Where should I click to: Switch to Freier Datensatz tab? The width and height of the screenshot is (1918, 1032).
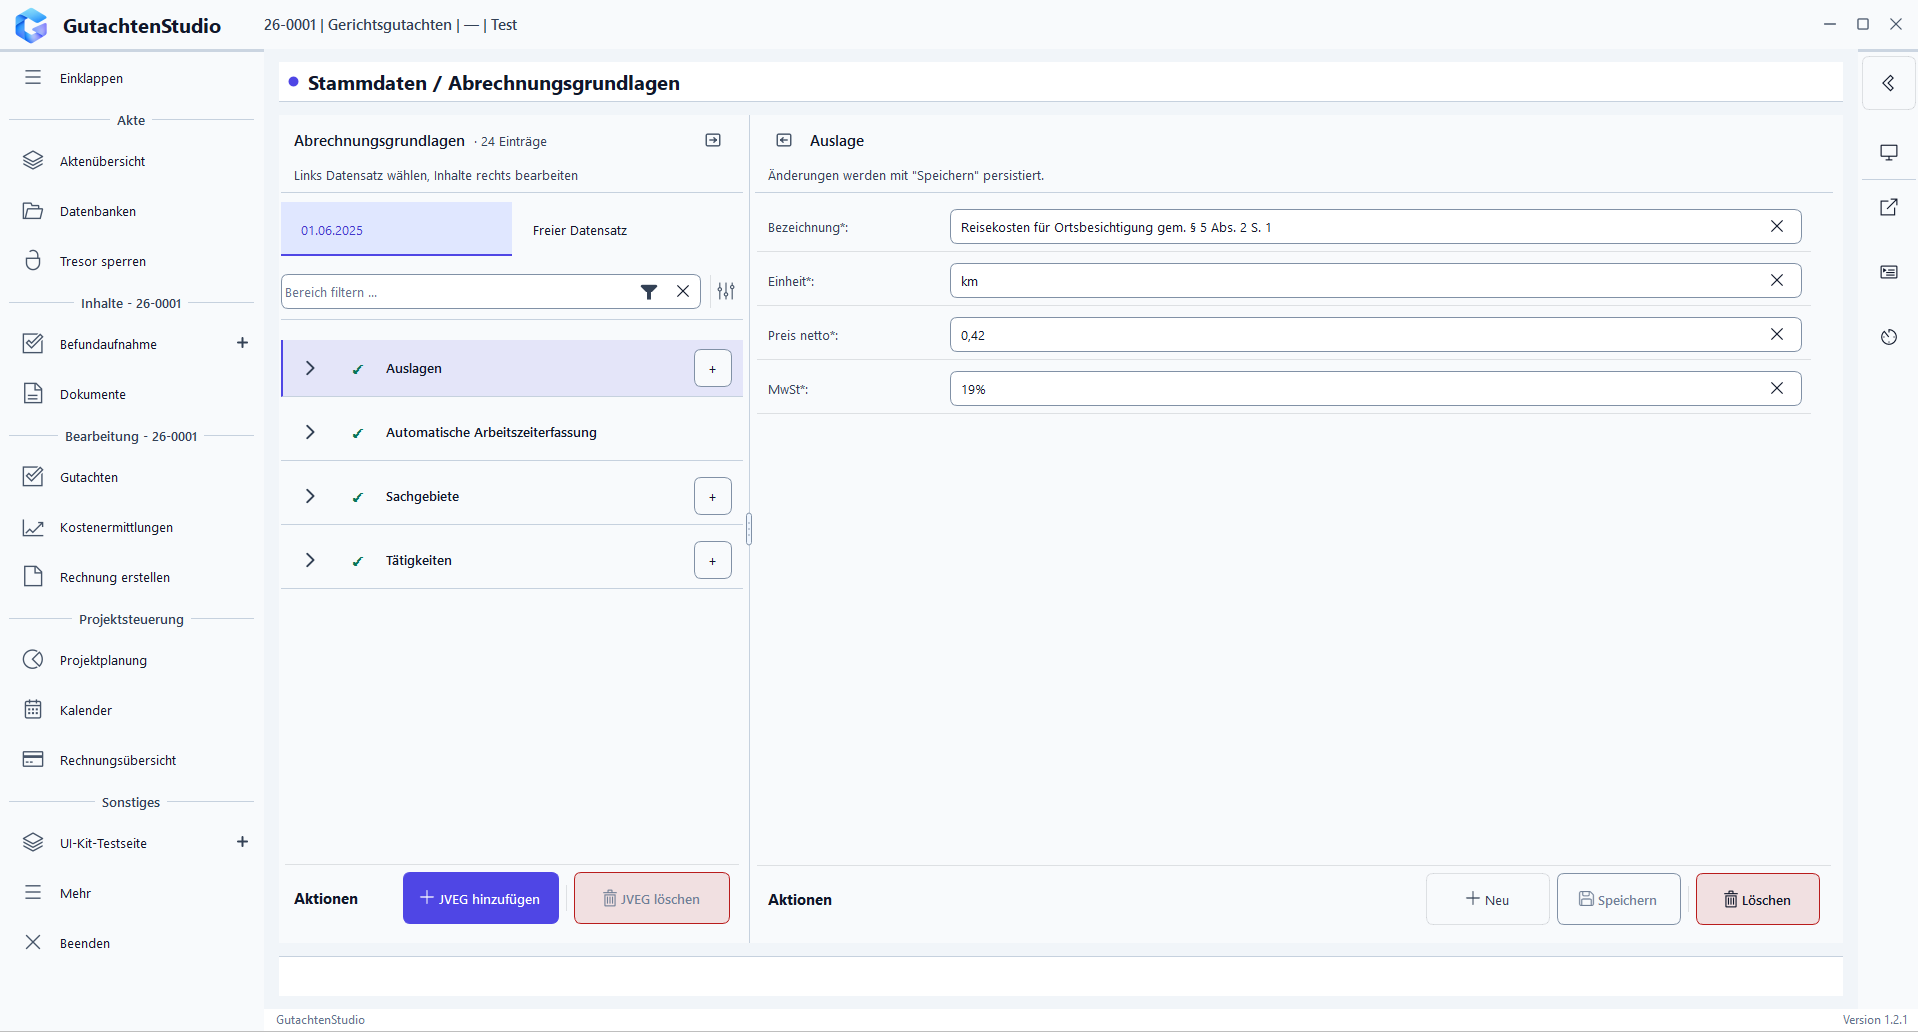(x=580, y=230)
